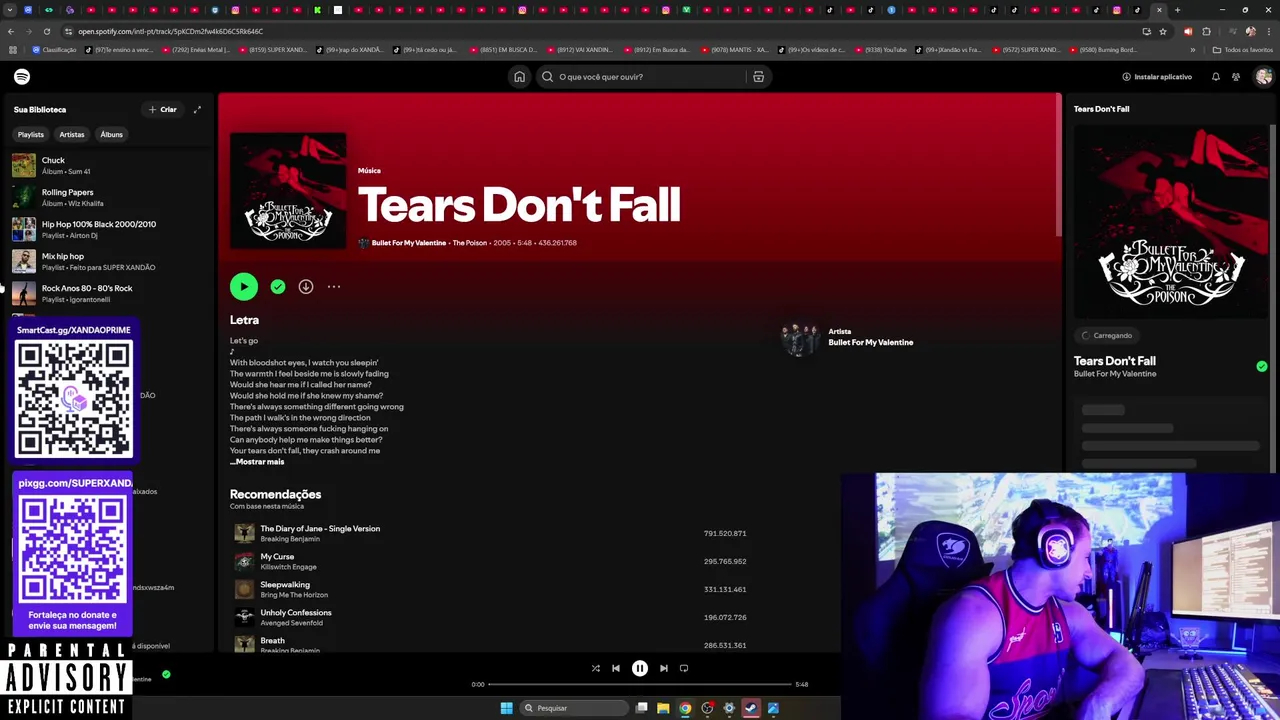Open the friends activity icon
1280x720 pixels.
click(1236, 77)
